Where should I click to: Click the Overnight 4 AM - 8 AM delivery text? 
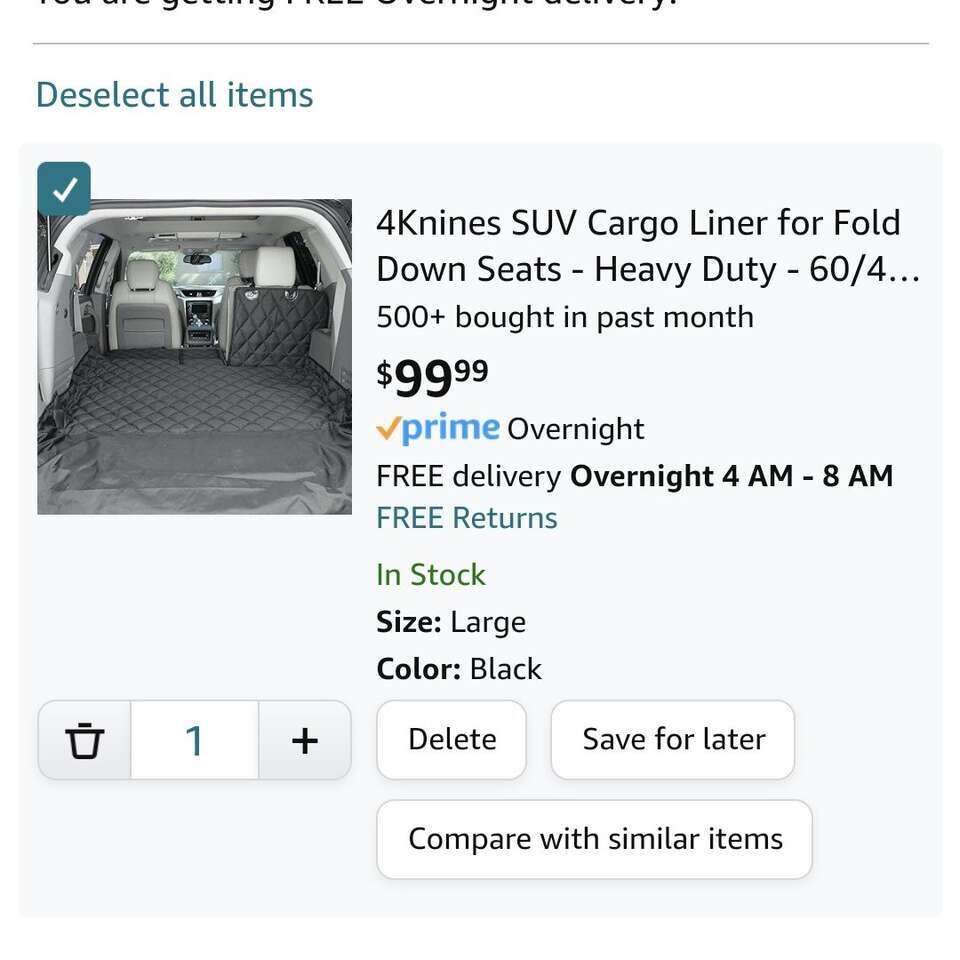click(x=731, y=476)
